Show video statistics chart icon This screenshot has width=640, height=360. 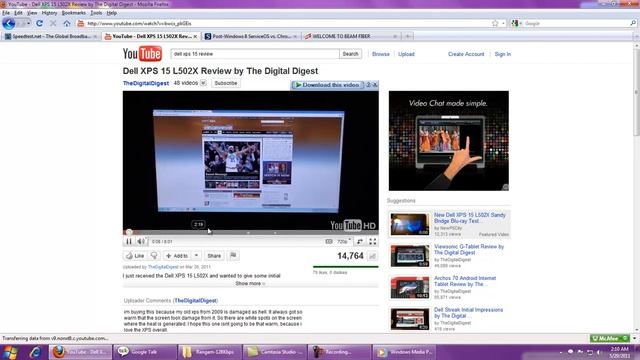click(x=372, y=256)
